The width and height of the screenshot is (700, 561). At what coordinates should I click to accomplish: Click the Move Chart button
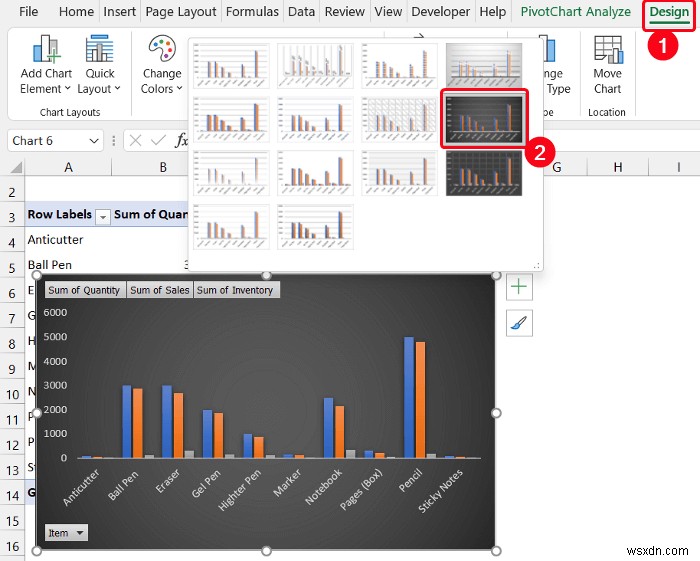point(608,64)
